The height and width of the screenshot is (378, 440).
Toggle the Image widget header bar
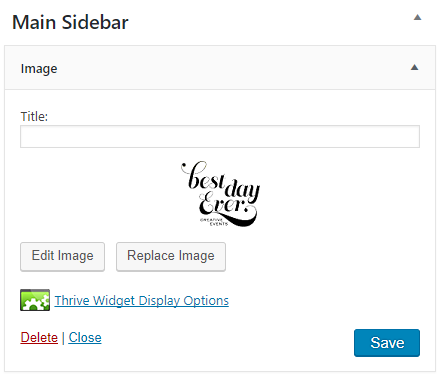(x=220, y=68)
